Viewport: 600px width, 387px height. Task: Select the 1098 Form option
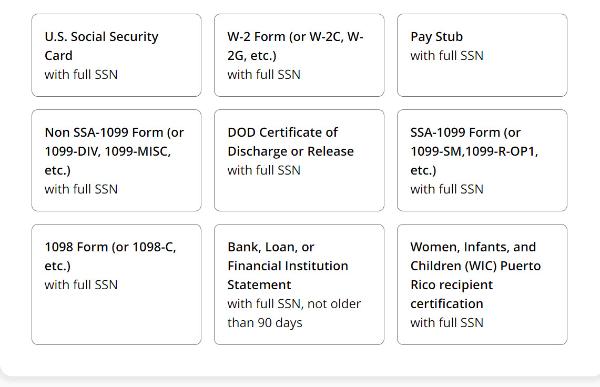(x=116, y=284)
